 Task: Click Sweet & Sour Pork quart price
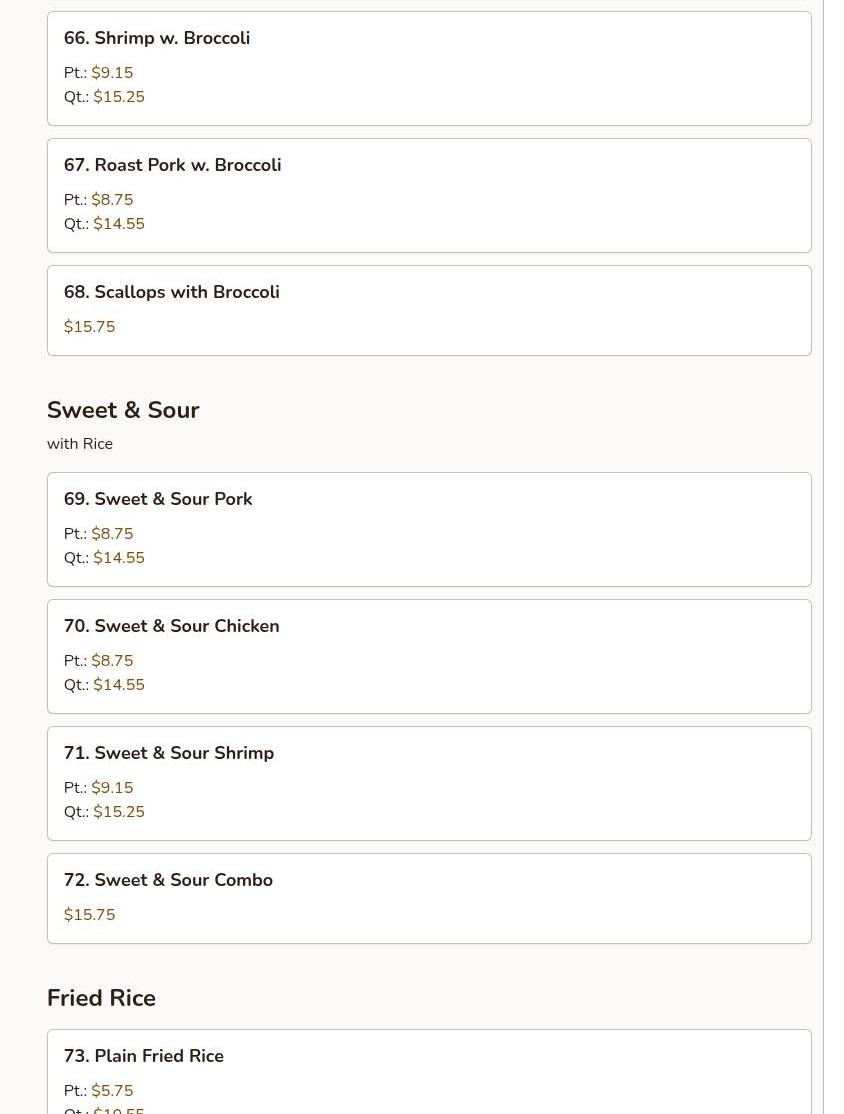119,558
